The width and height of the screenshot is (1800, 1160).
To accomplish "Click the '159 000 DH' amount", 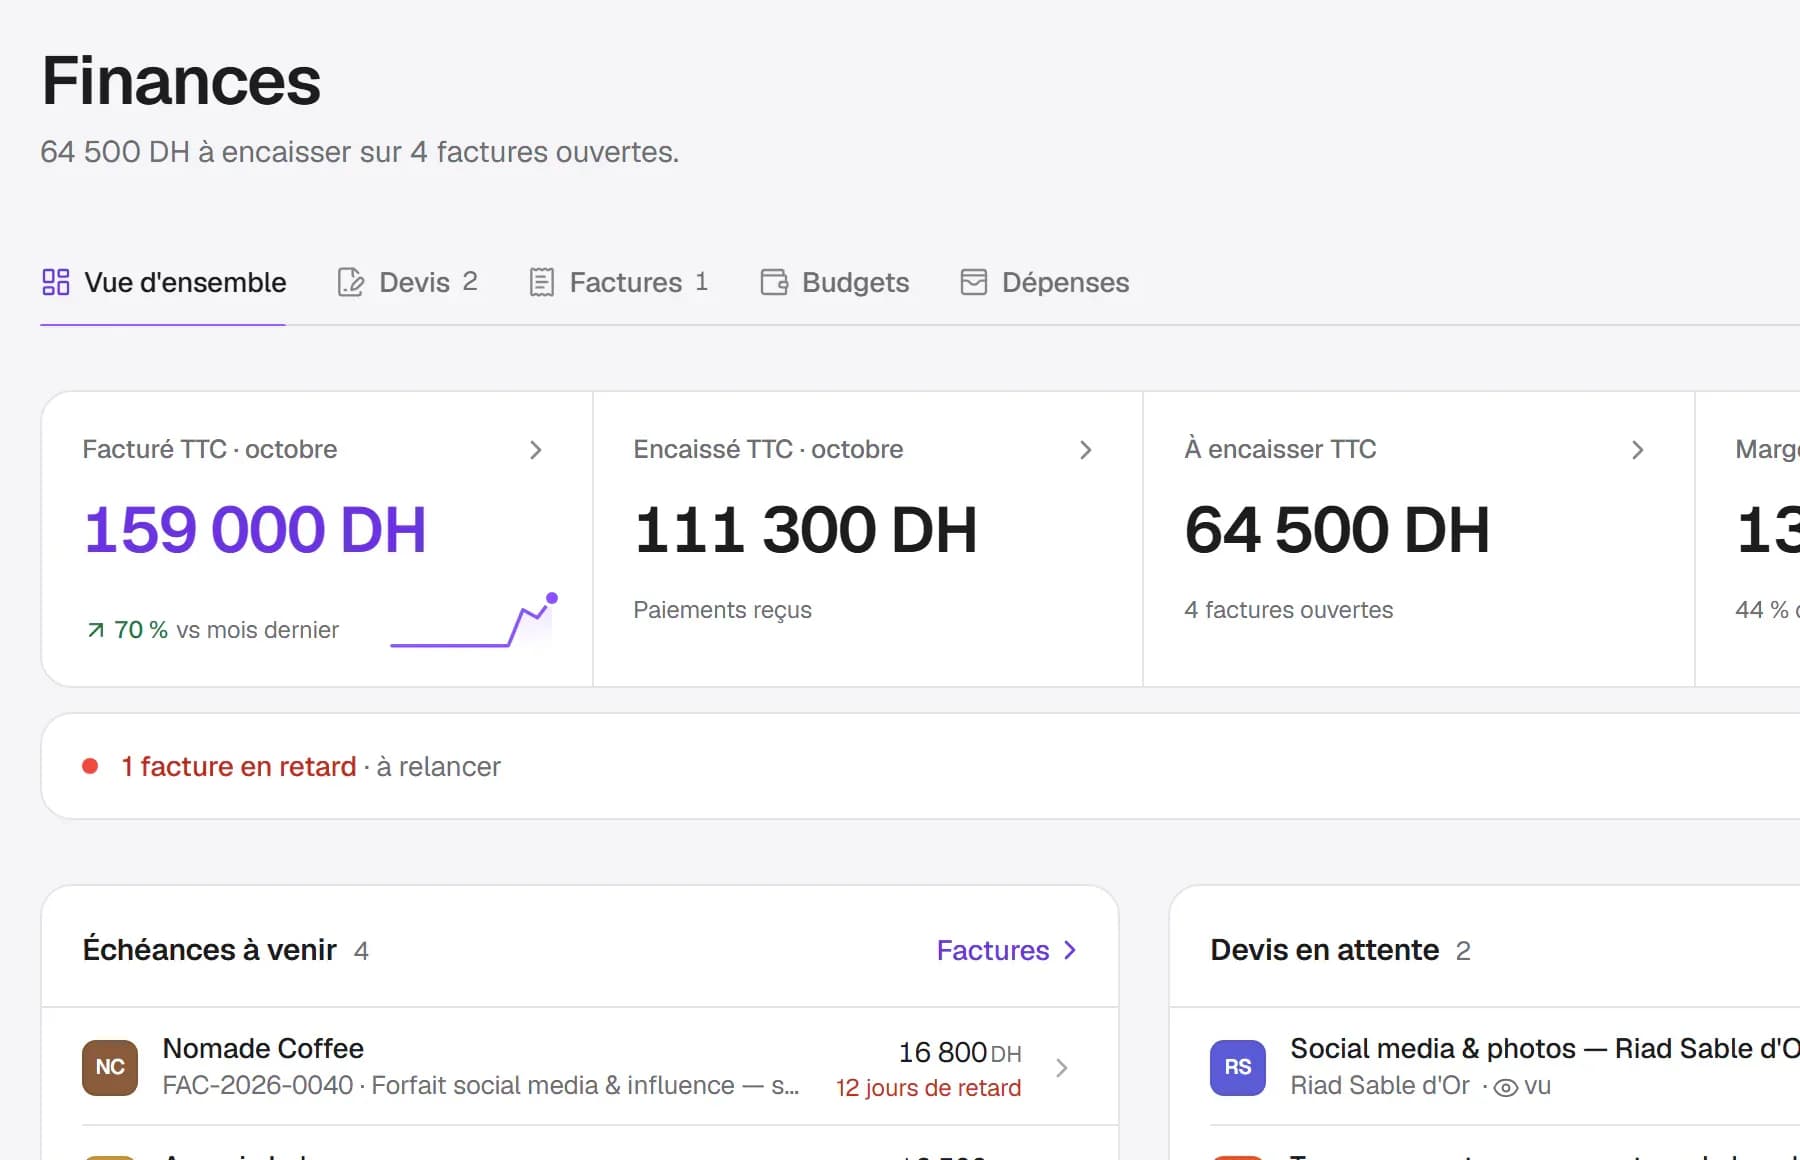I will [255, 529].
